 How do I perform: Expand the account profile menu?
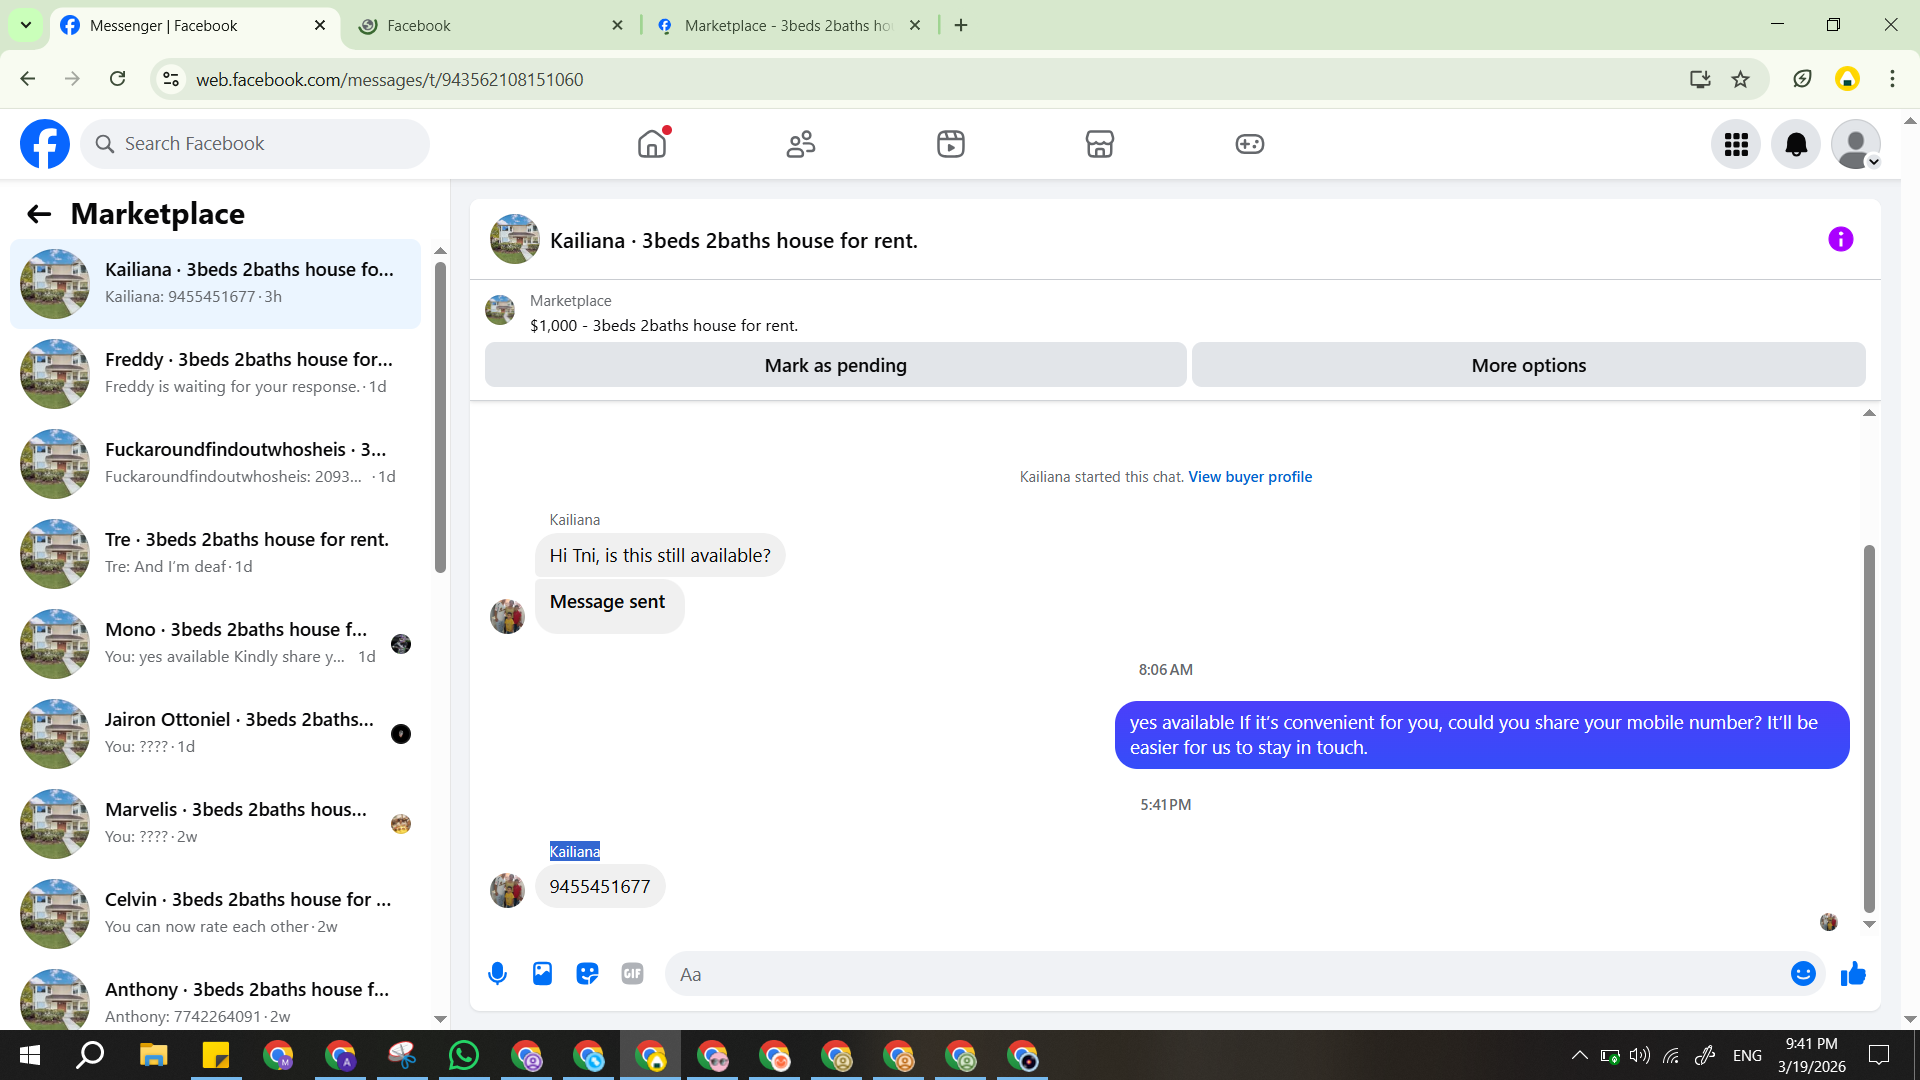coord(1856,144)
